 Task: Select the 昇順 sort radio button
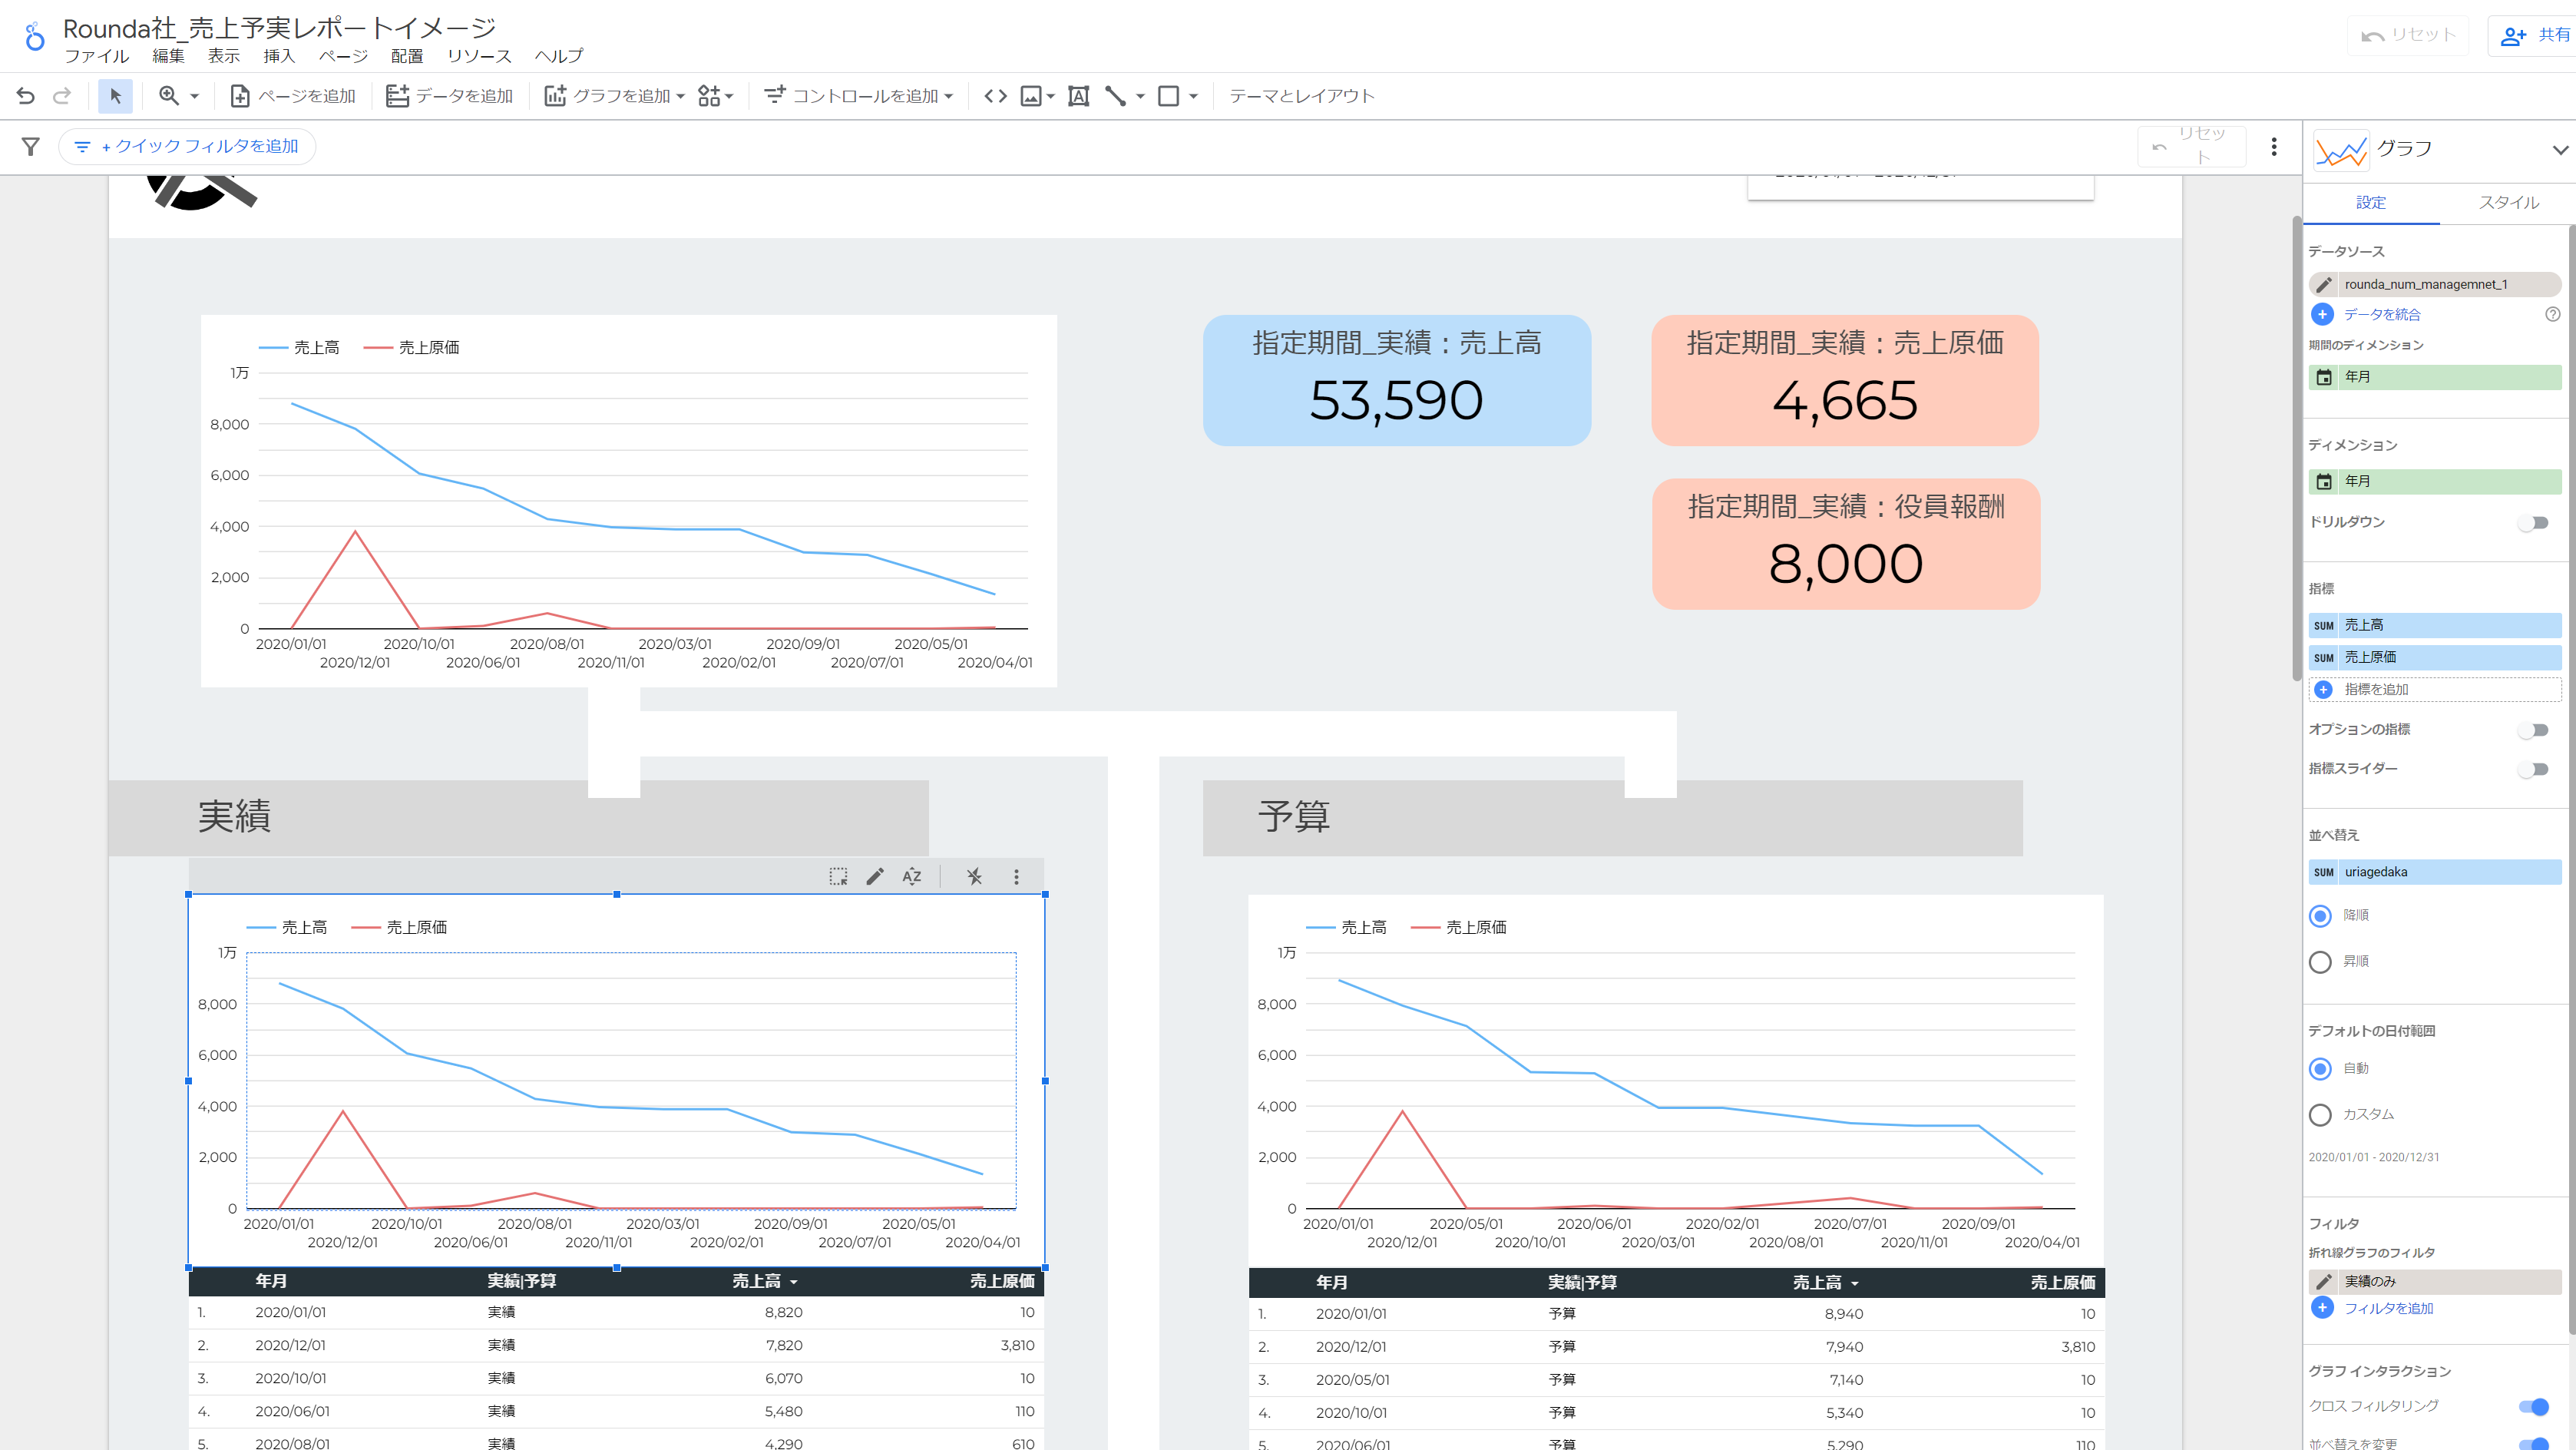[2320, 962]
